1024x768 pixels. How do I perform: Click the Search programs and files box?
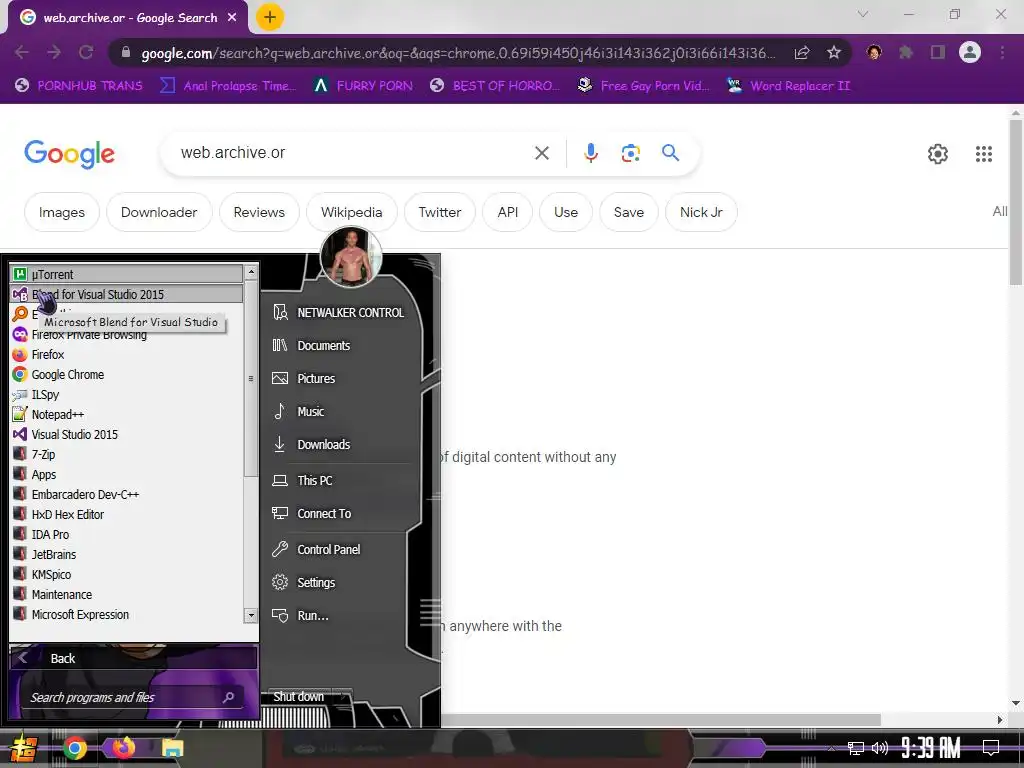point(133,697)
